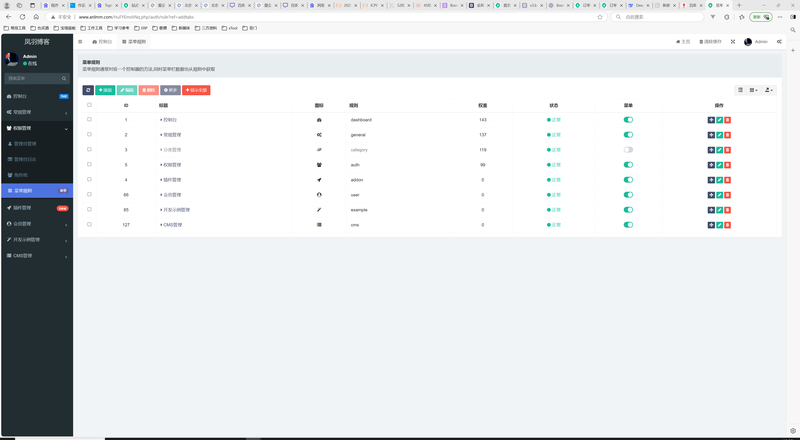
Task: Tick the select-all checkbox in table header
Action: [89, 105]
